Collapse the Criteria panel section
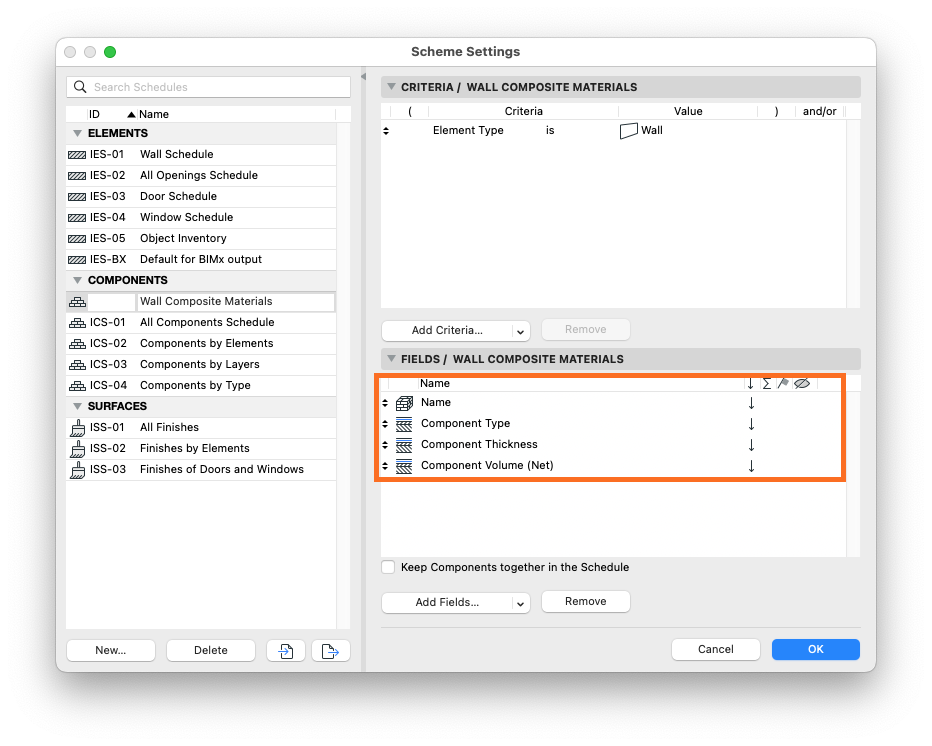The image size is (932, 746). pos(391,87)
